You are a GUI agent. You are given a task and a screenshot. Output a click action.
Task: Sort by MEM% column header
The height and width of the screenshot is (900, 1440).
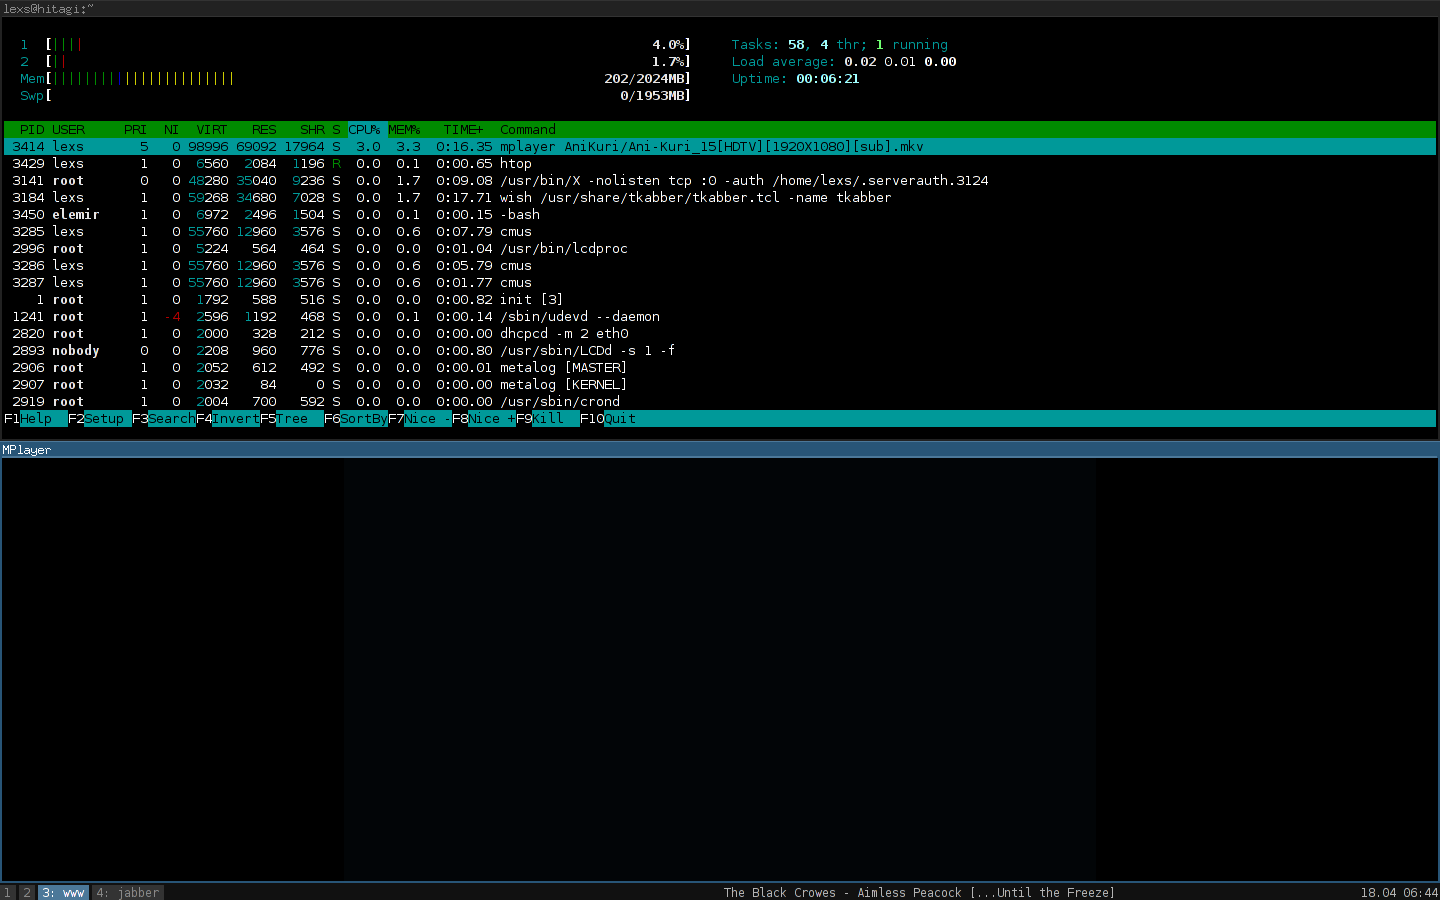pyautogui.click(x=404, y=130)
